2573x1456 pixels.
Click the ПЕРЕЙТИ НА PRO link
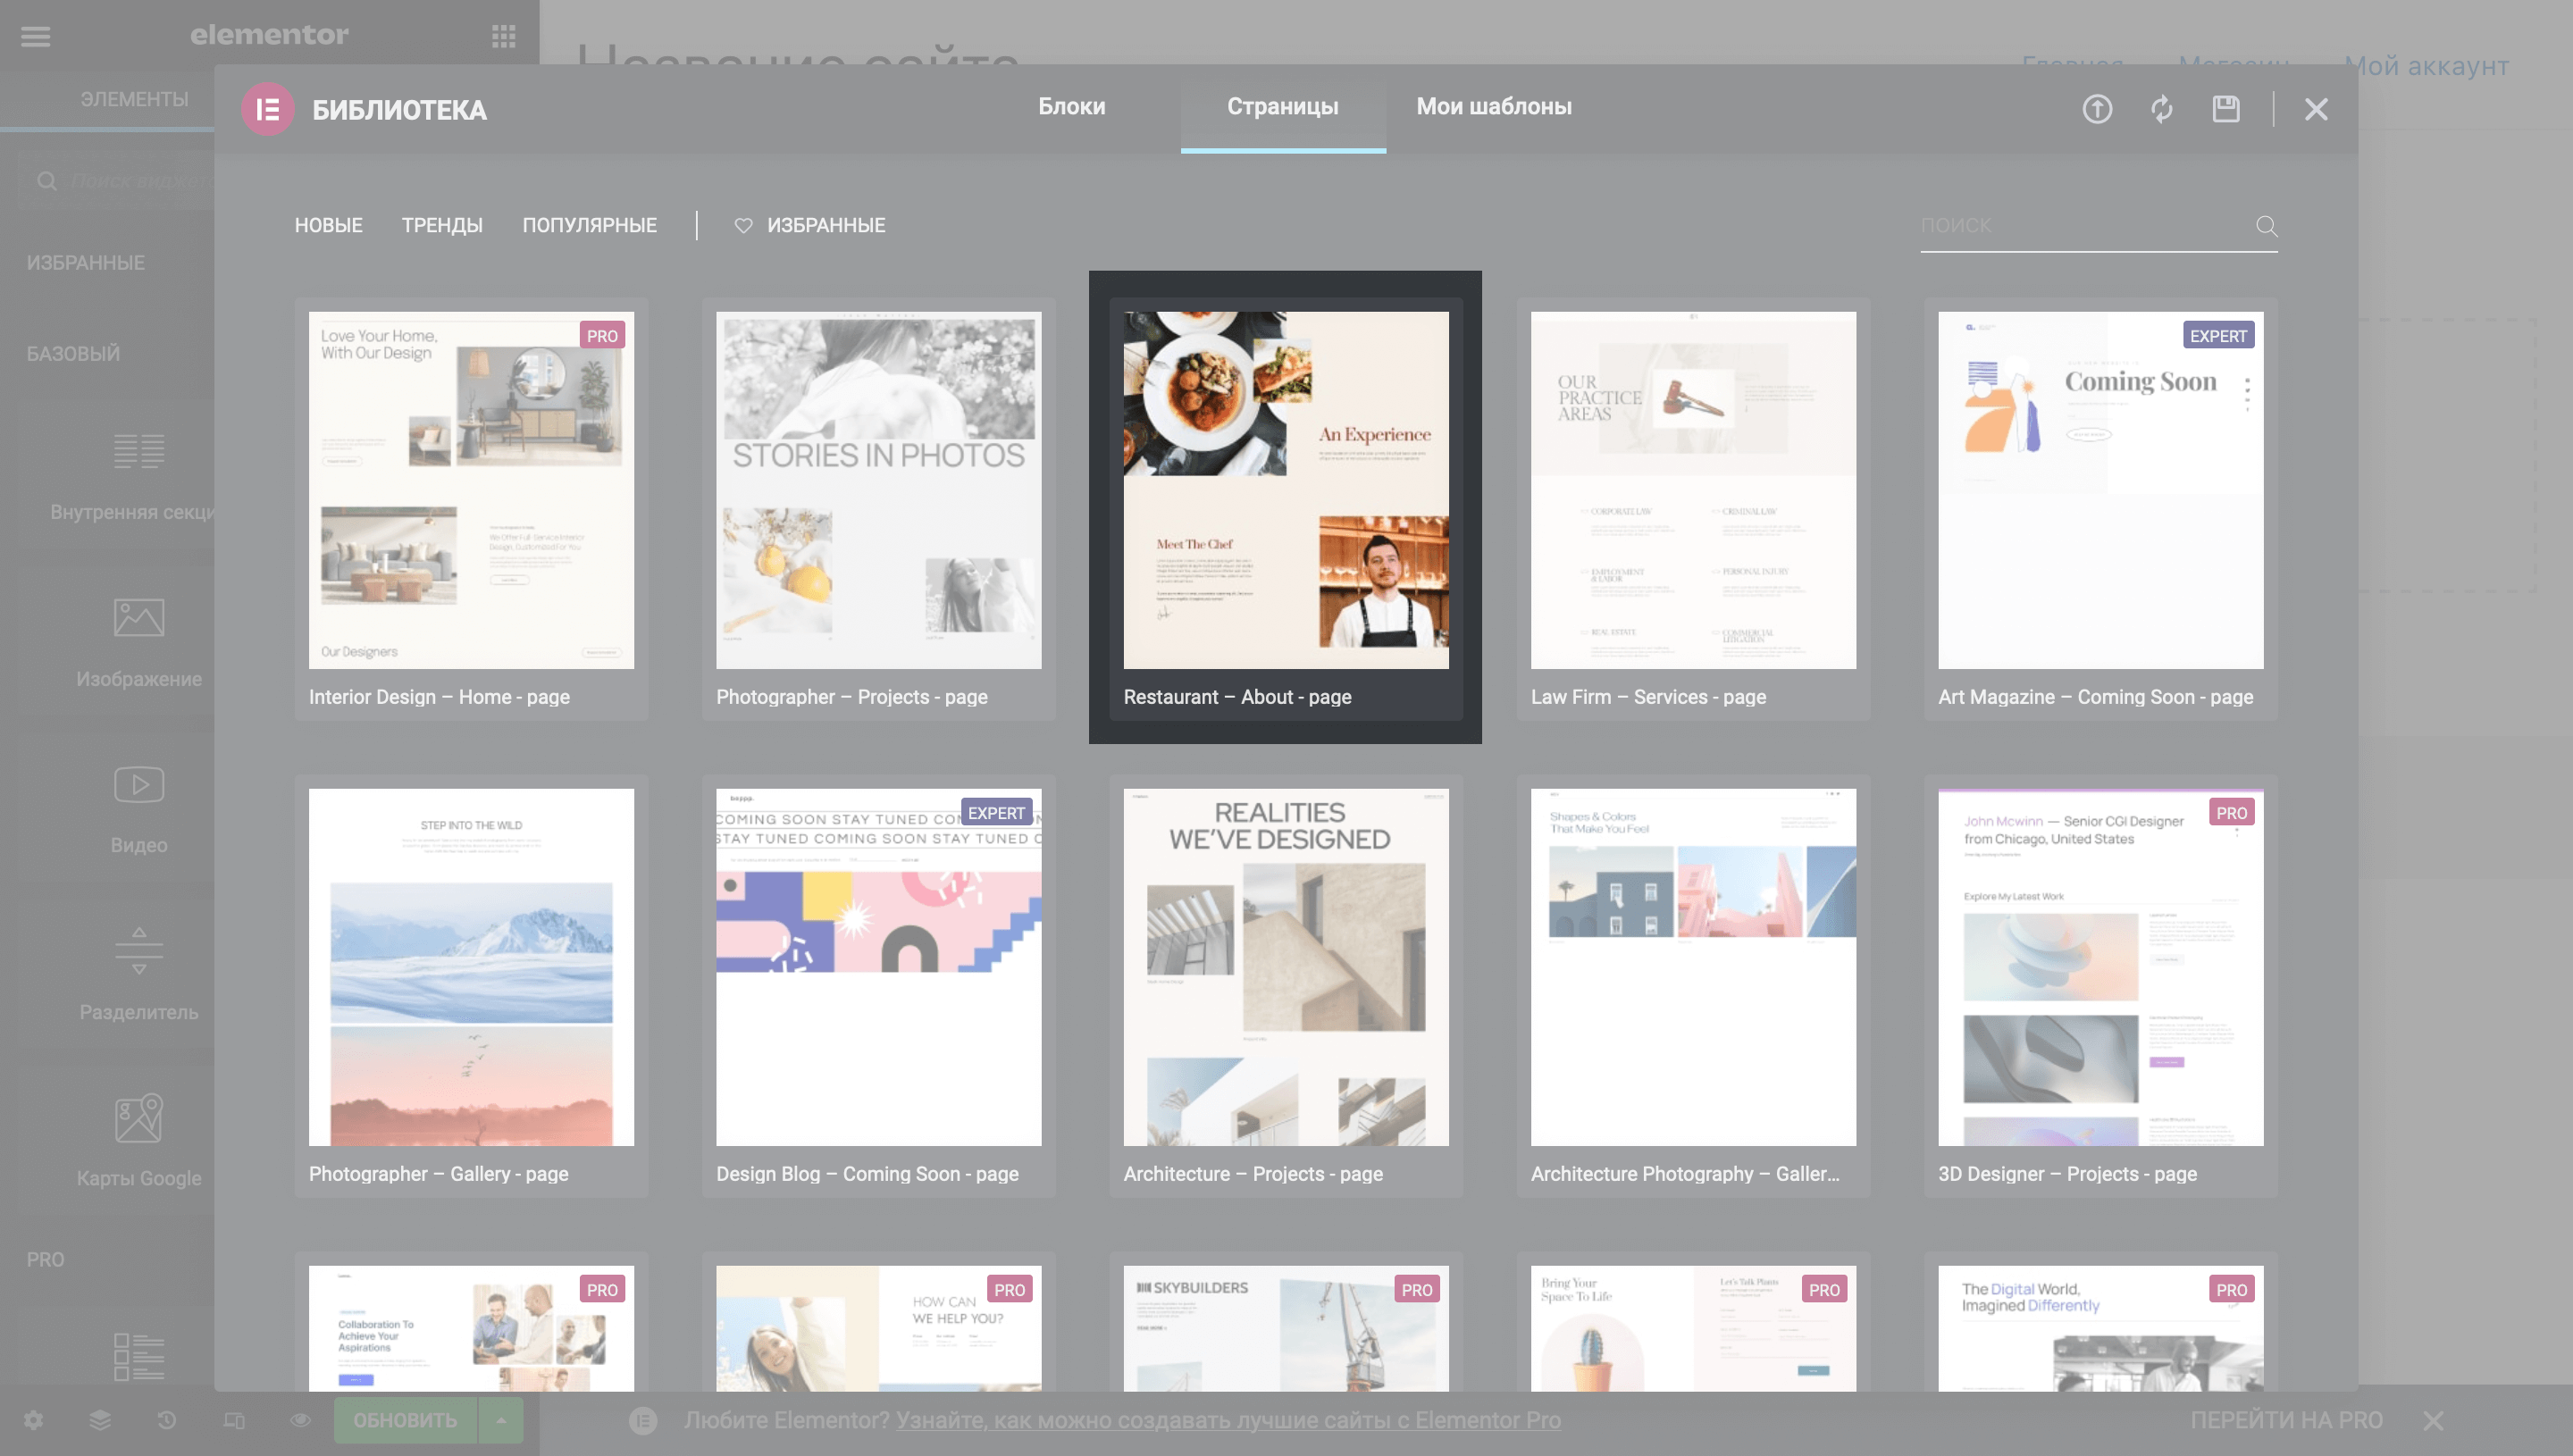click(x=2286, y=1420)
